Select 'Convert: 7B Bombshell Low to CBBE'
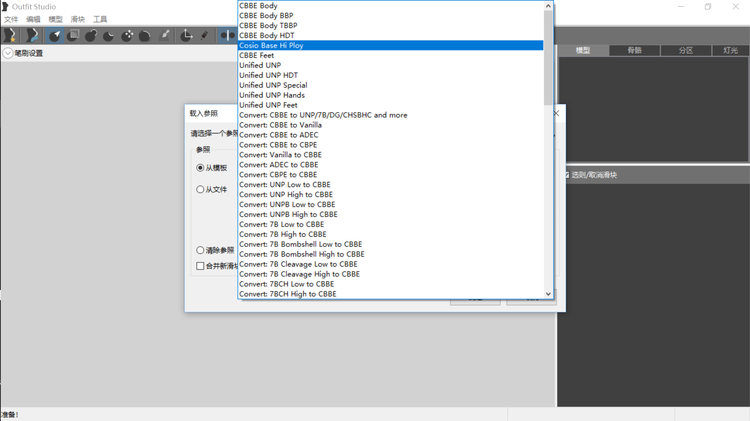This screenshot has height=421, width=750. tap(391, 244)
